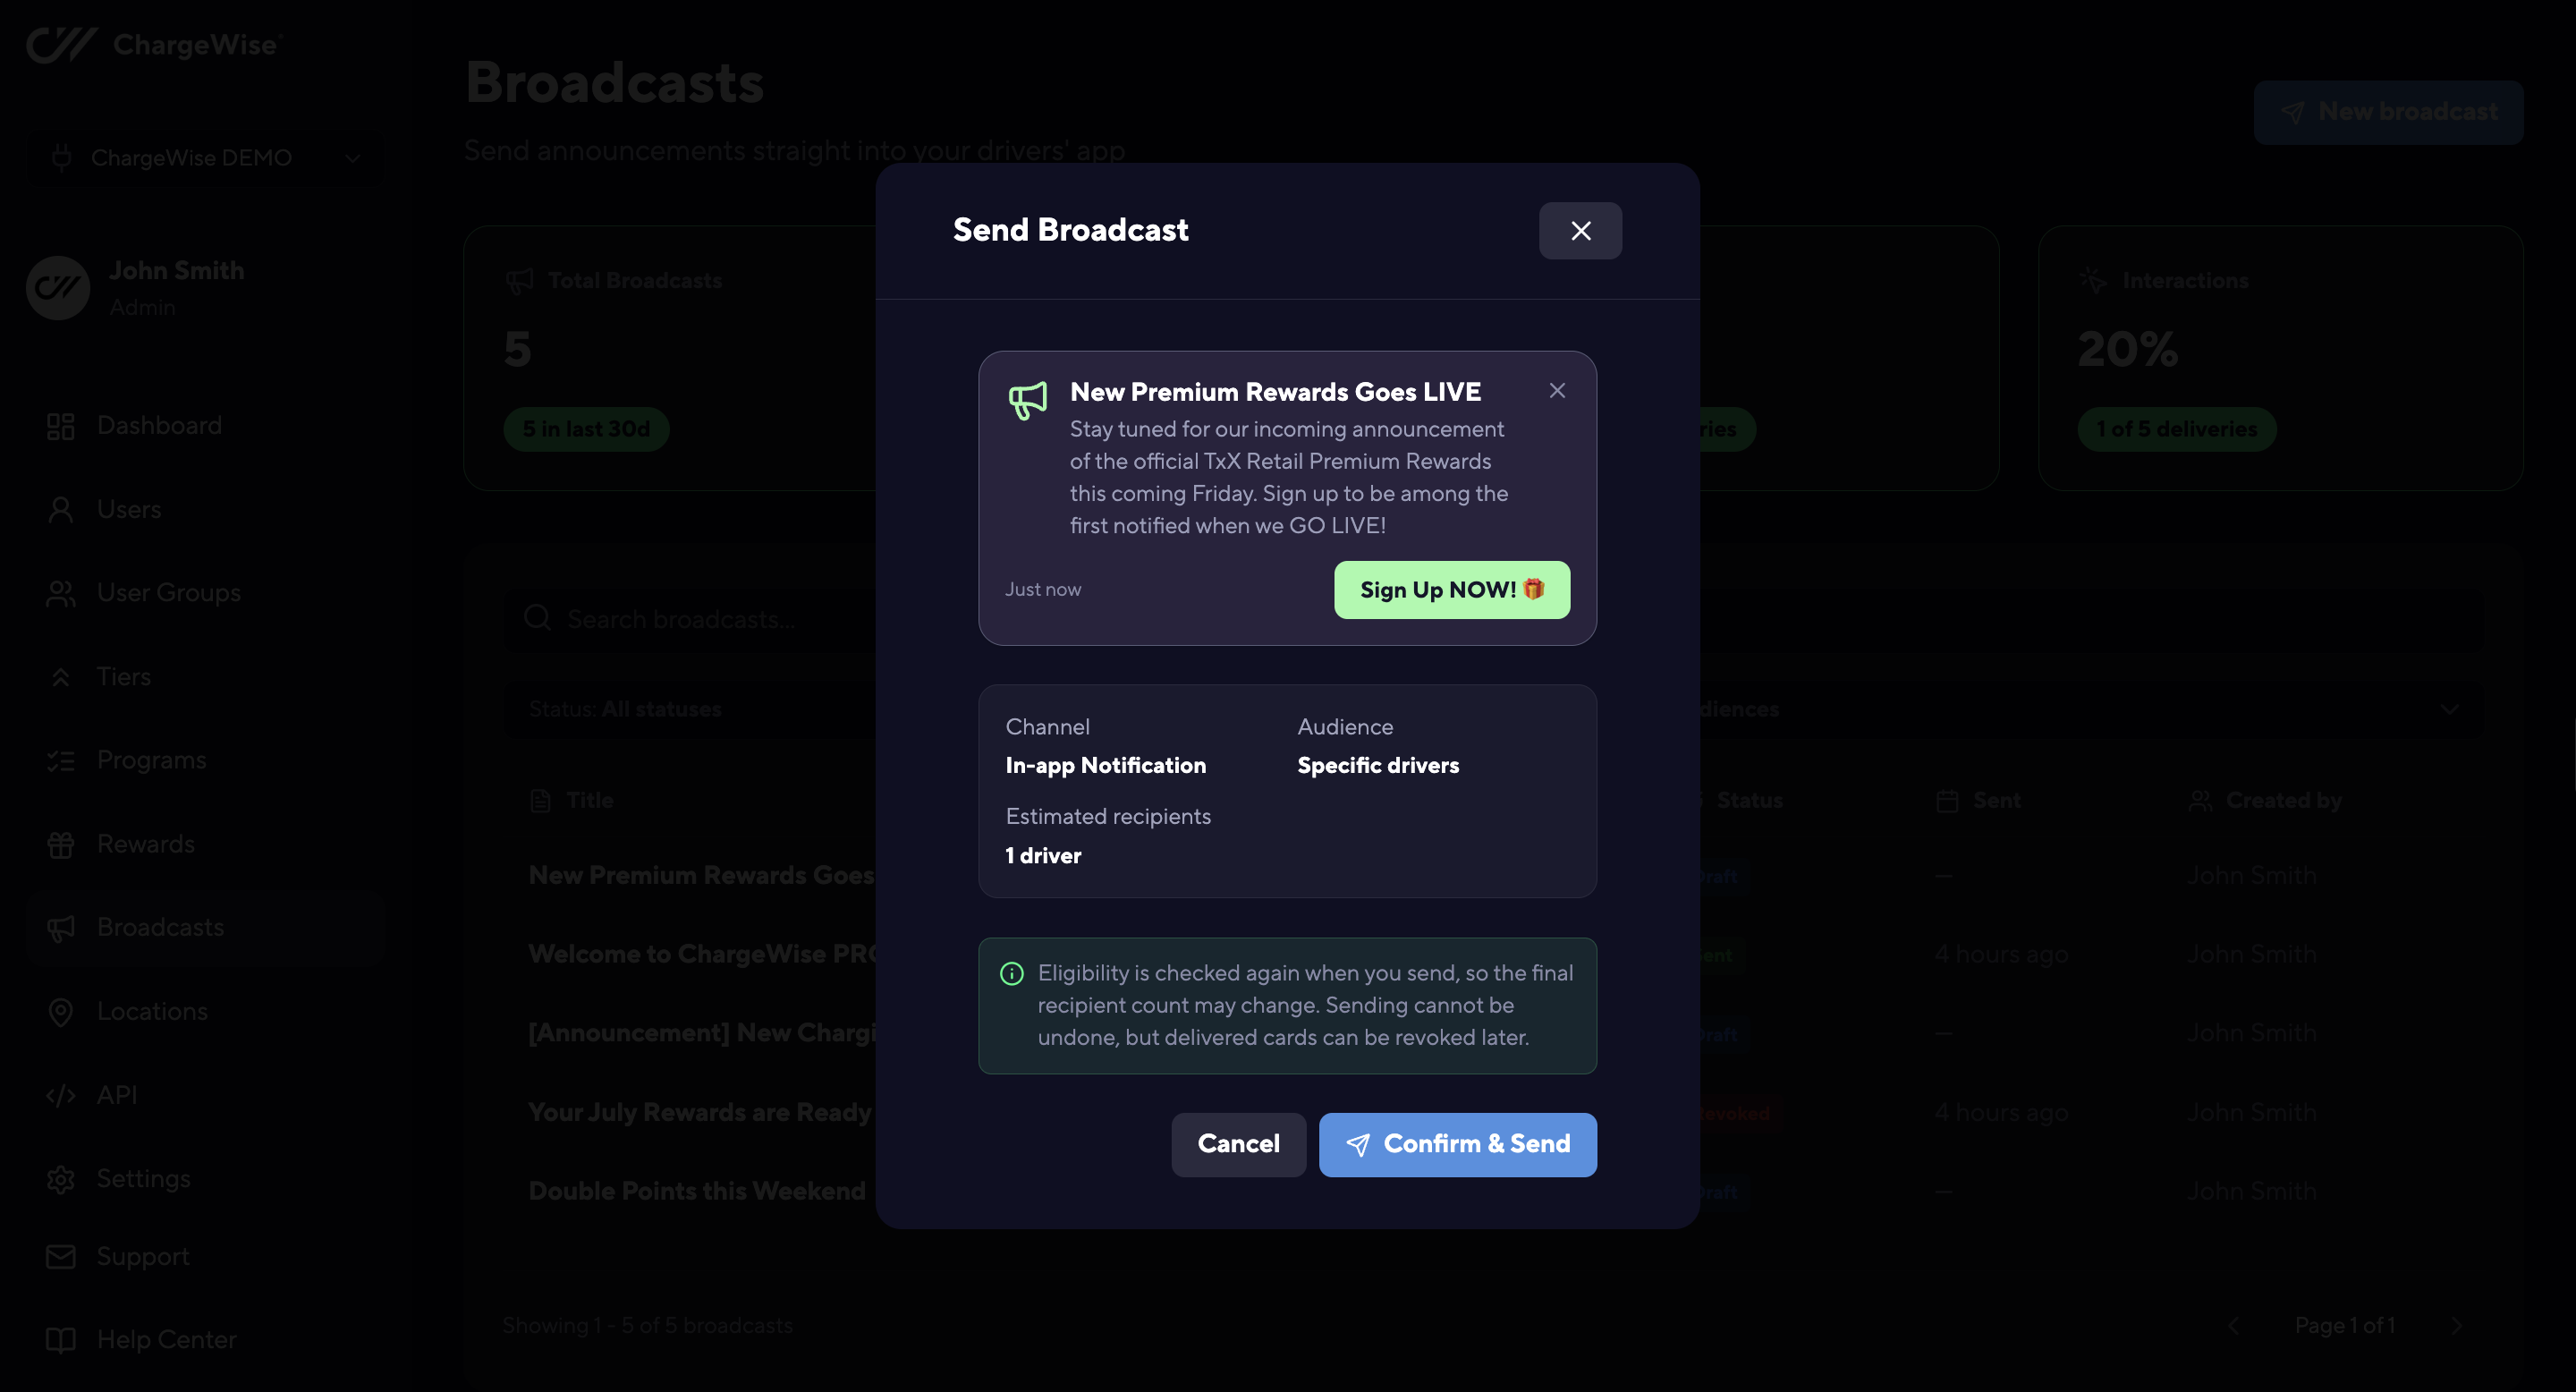
Task: Click the Sign Up NOW! button
Action: [x=1452, y=590]
